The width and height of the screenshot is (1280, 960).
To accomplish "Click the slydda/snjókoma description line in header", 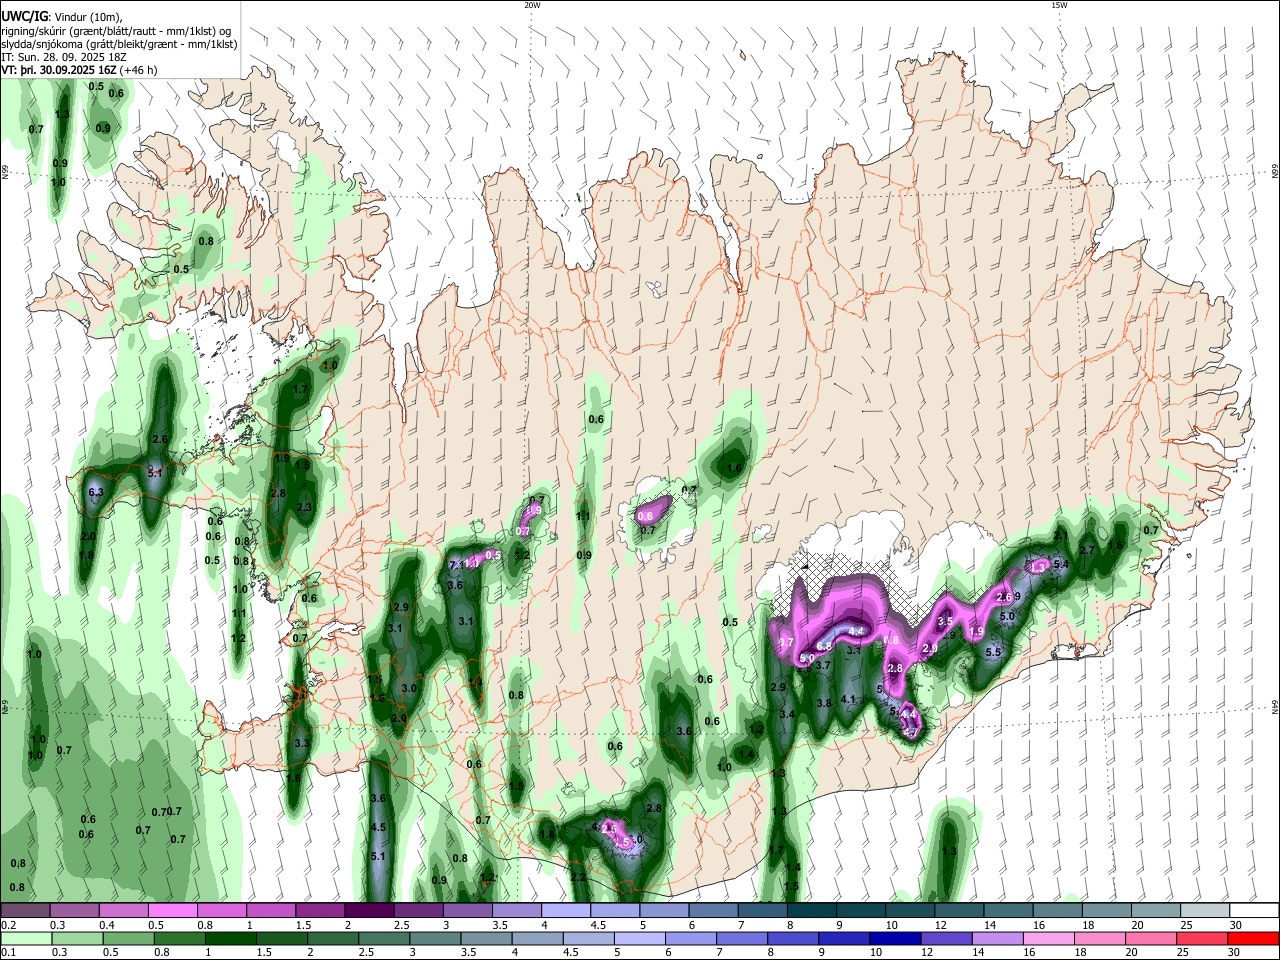I will (x=119, y=44).
